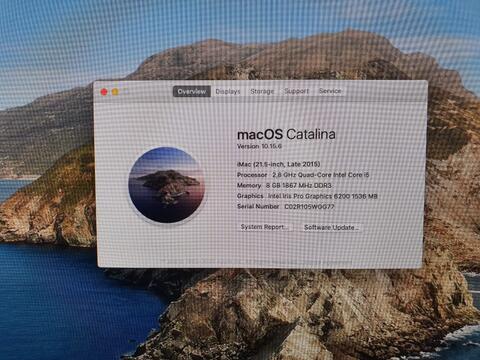
Task: Click the Graphics Intel Iris Pro line
Action: point(307,196)
